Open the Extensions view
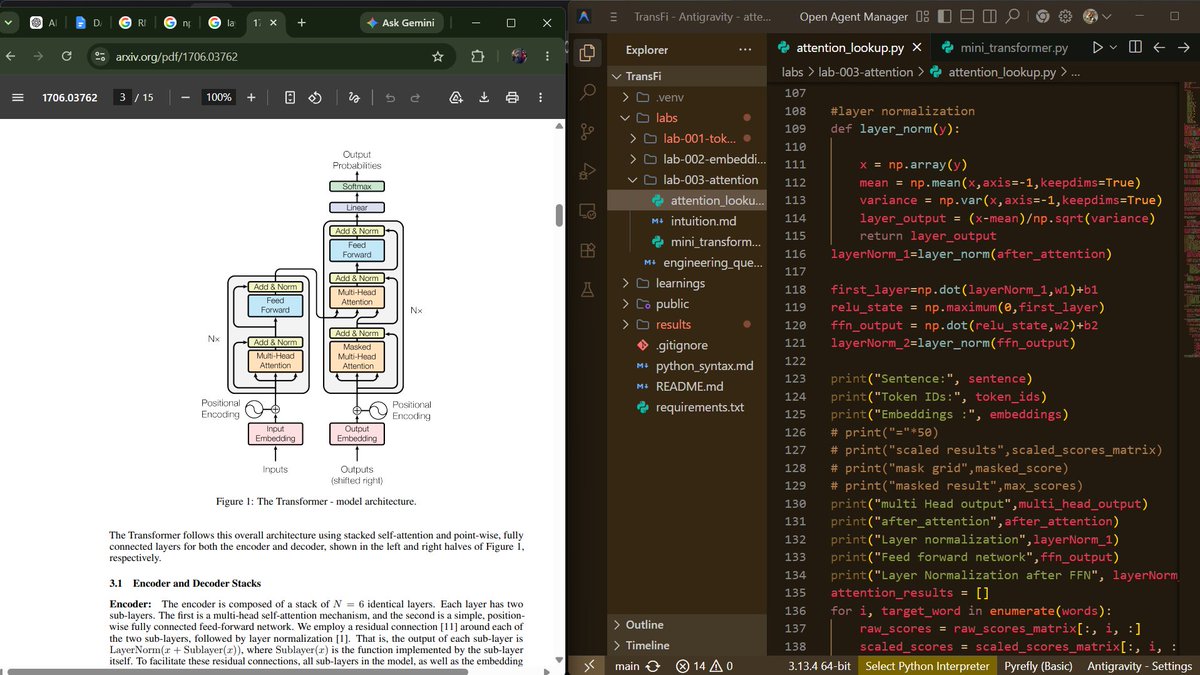The image size is (1200, 675). [588, 250]
